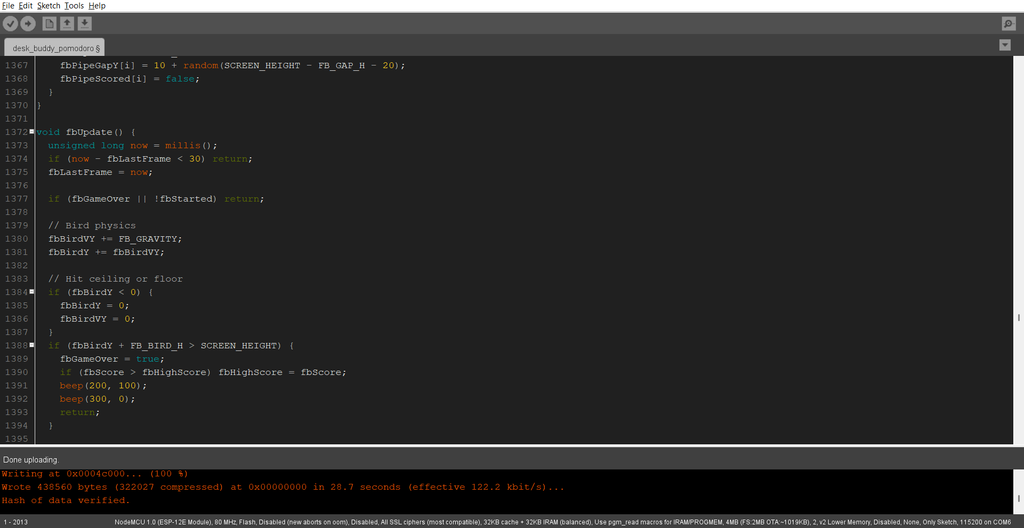The width and height of the screenshot is (1024, 528).
Task: Open the Sketch menu
Action: (49, 5)
